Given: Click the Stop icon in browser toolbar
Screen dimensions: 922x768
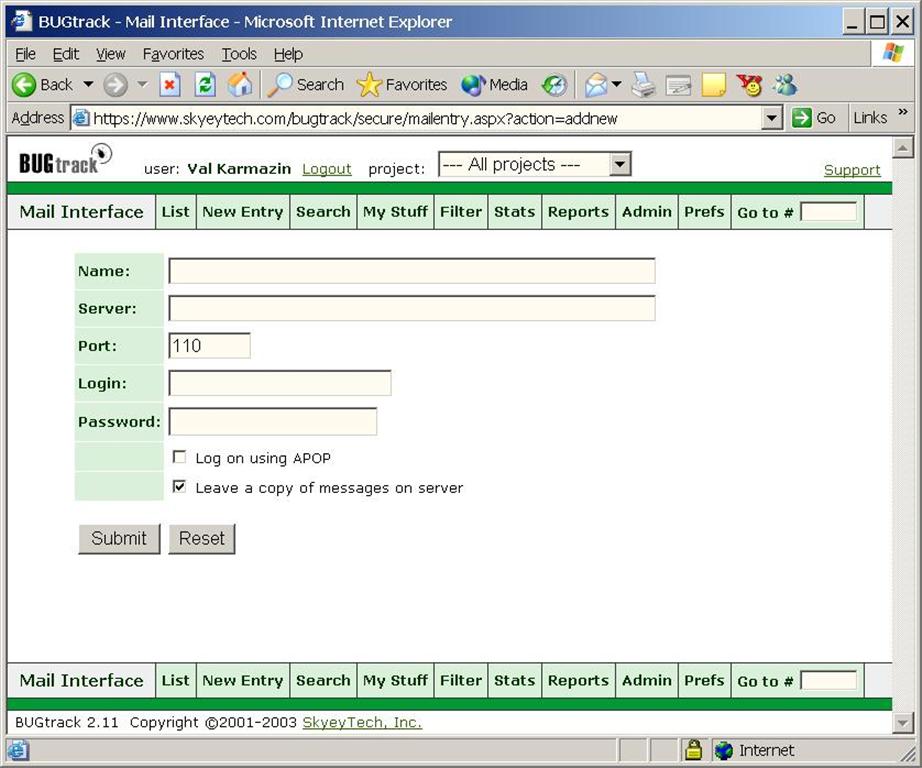Looking at the screenshot, I should [170, 85].
